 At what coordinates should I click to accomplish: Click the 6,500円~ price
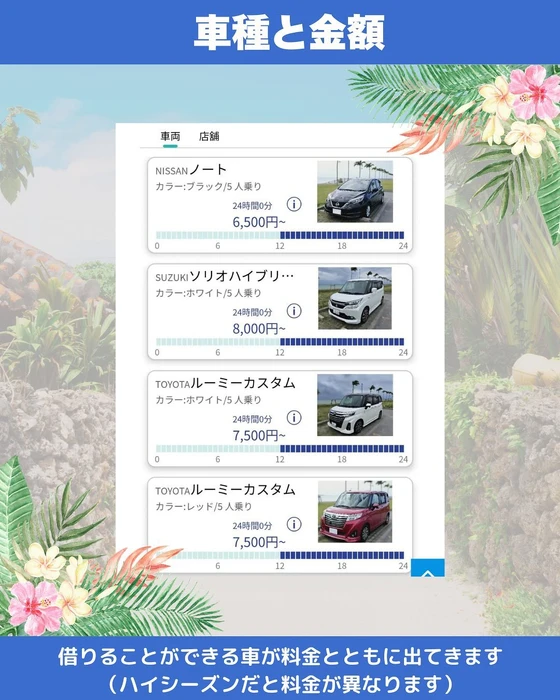(259, 222)
